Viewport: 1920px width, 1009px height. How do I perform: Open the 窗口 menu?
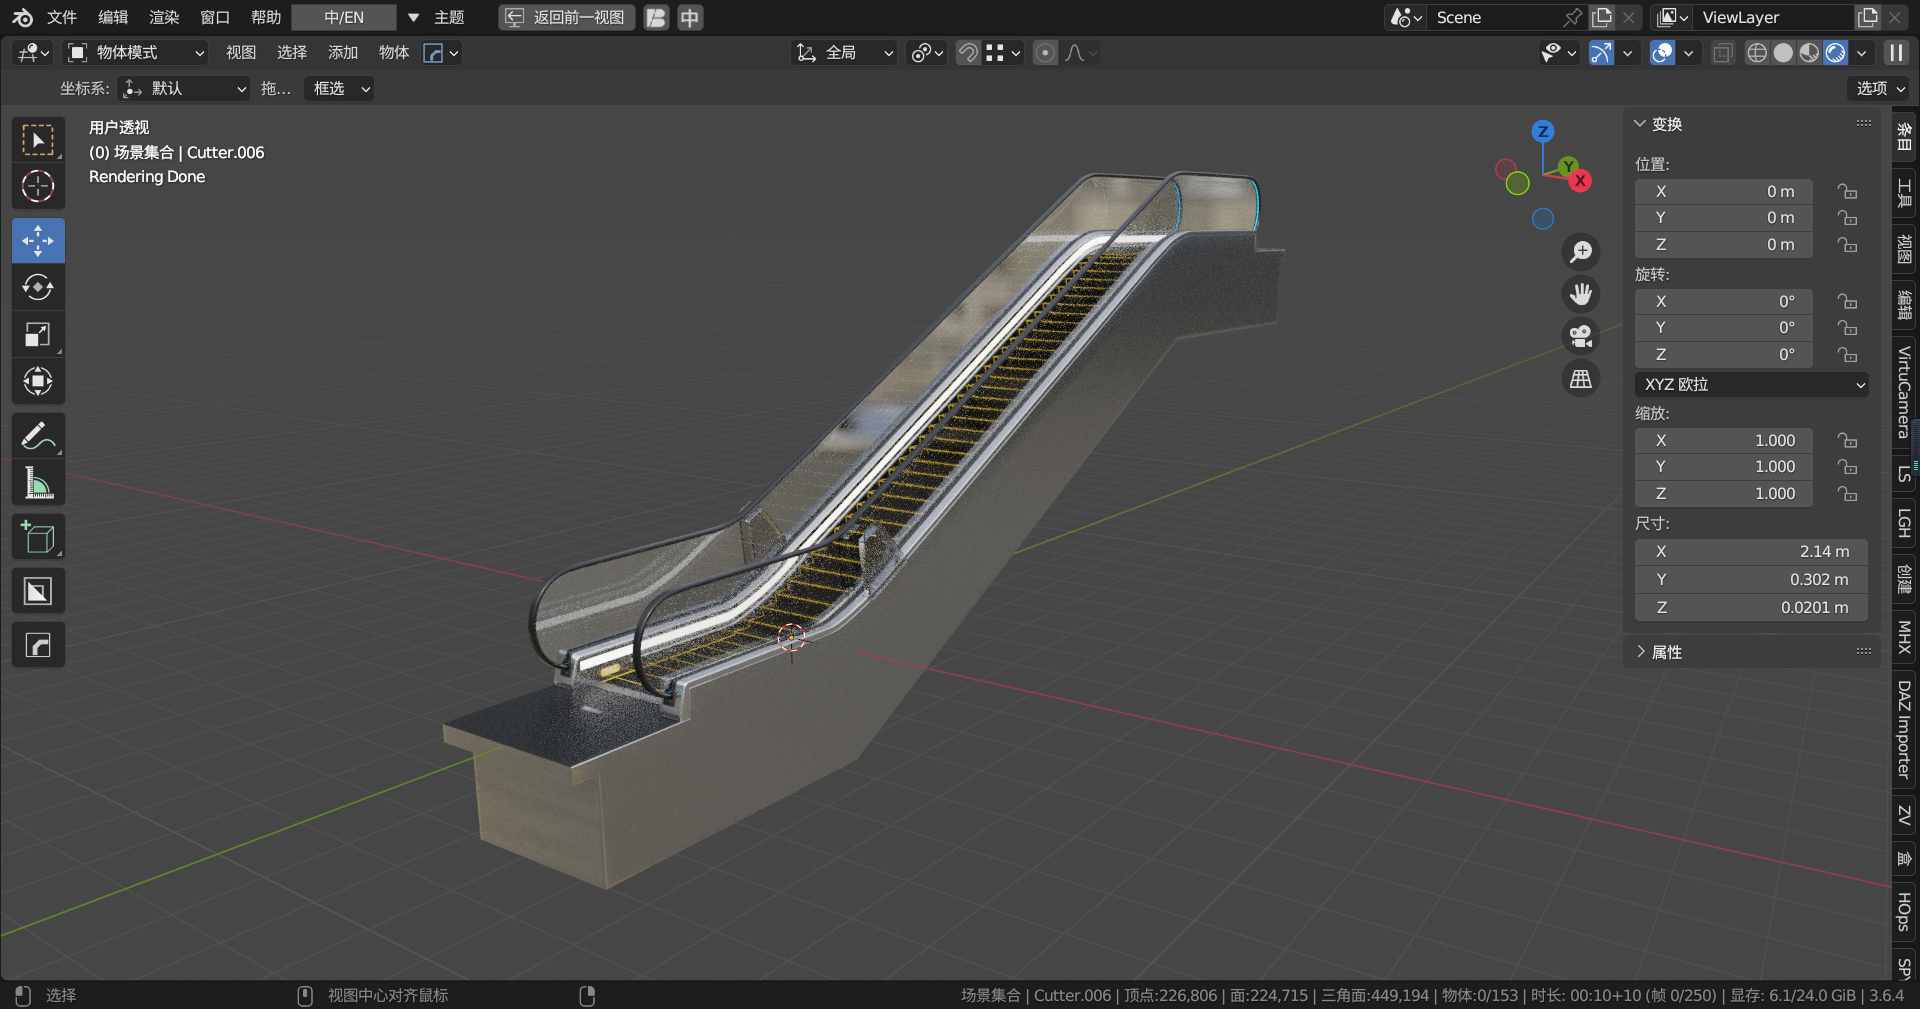(x=215, y=17)
